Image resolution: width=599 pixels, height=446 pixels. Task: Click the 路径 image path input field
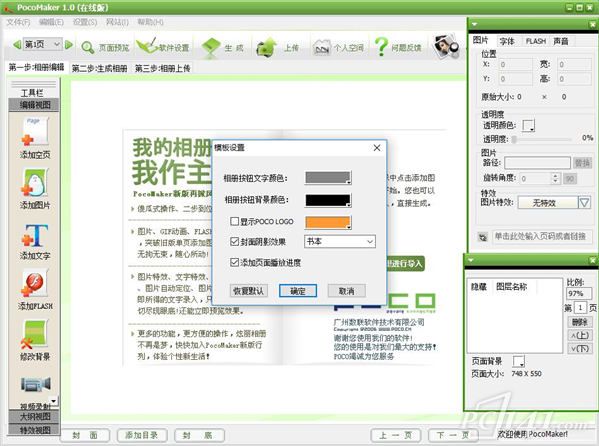(537, 163)
